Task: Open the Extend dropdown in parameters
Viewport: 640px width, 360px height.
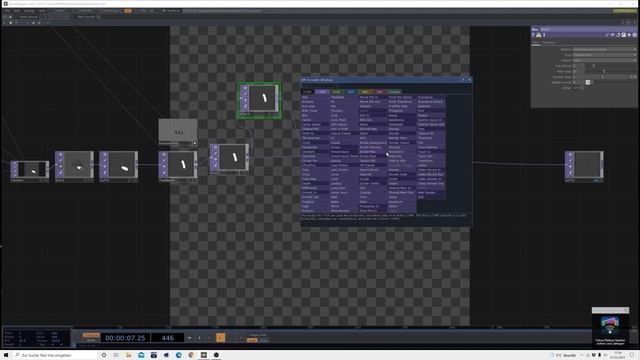Action: pos(604,60)
